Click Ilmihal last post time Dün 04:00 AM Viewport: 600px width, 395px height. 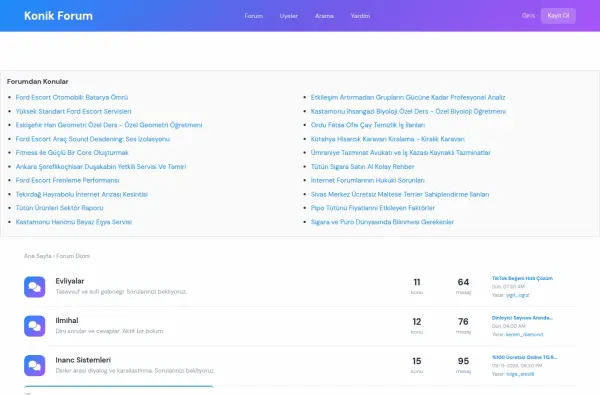click(509, 326)
